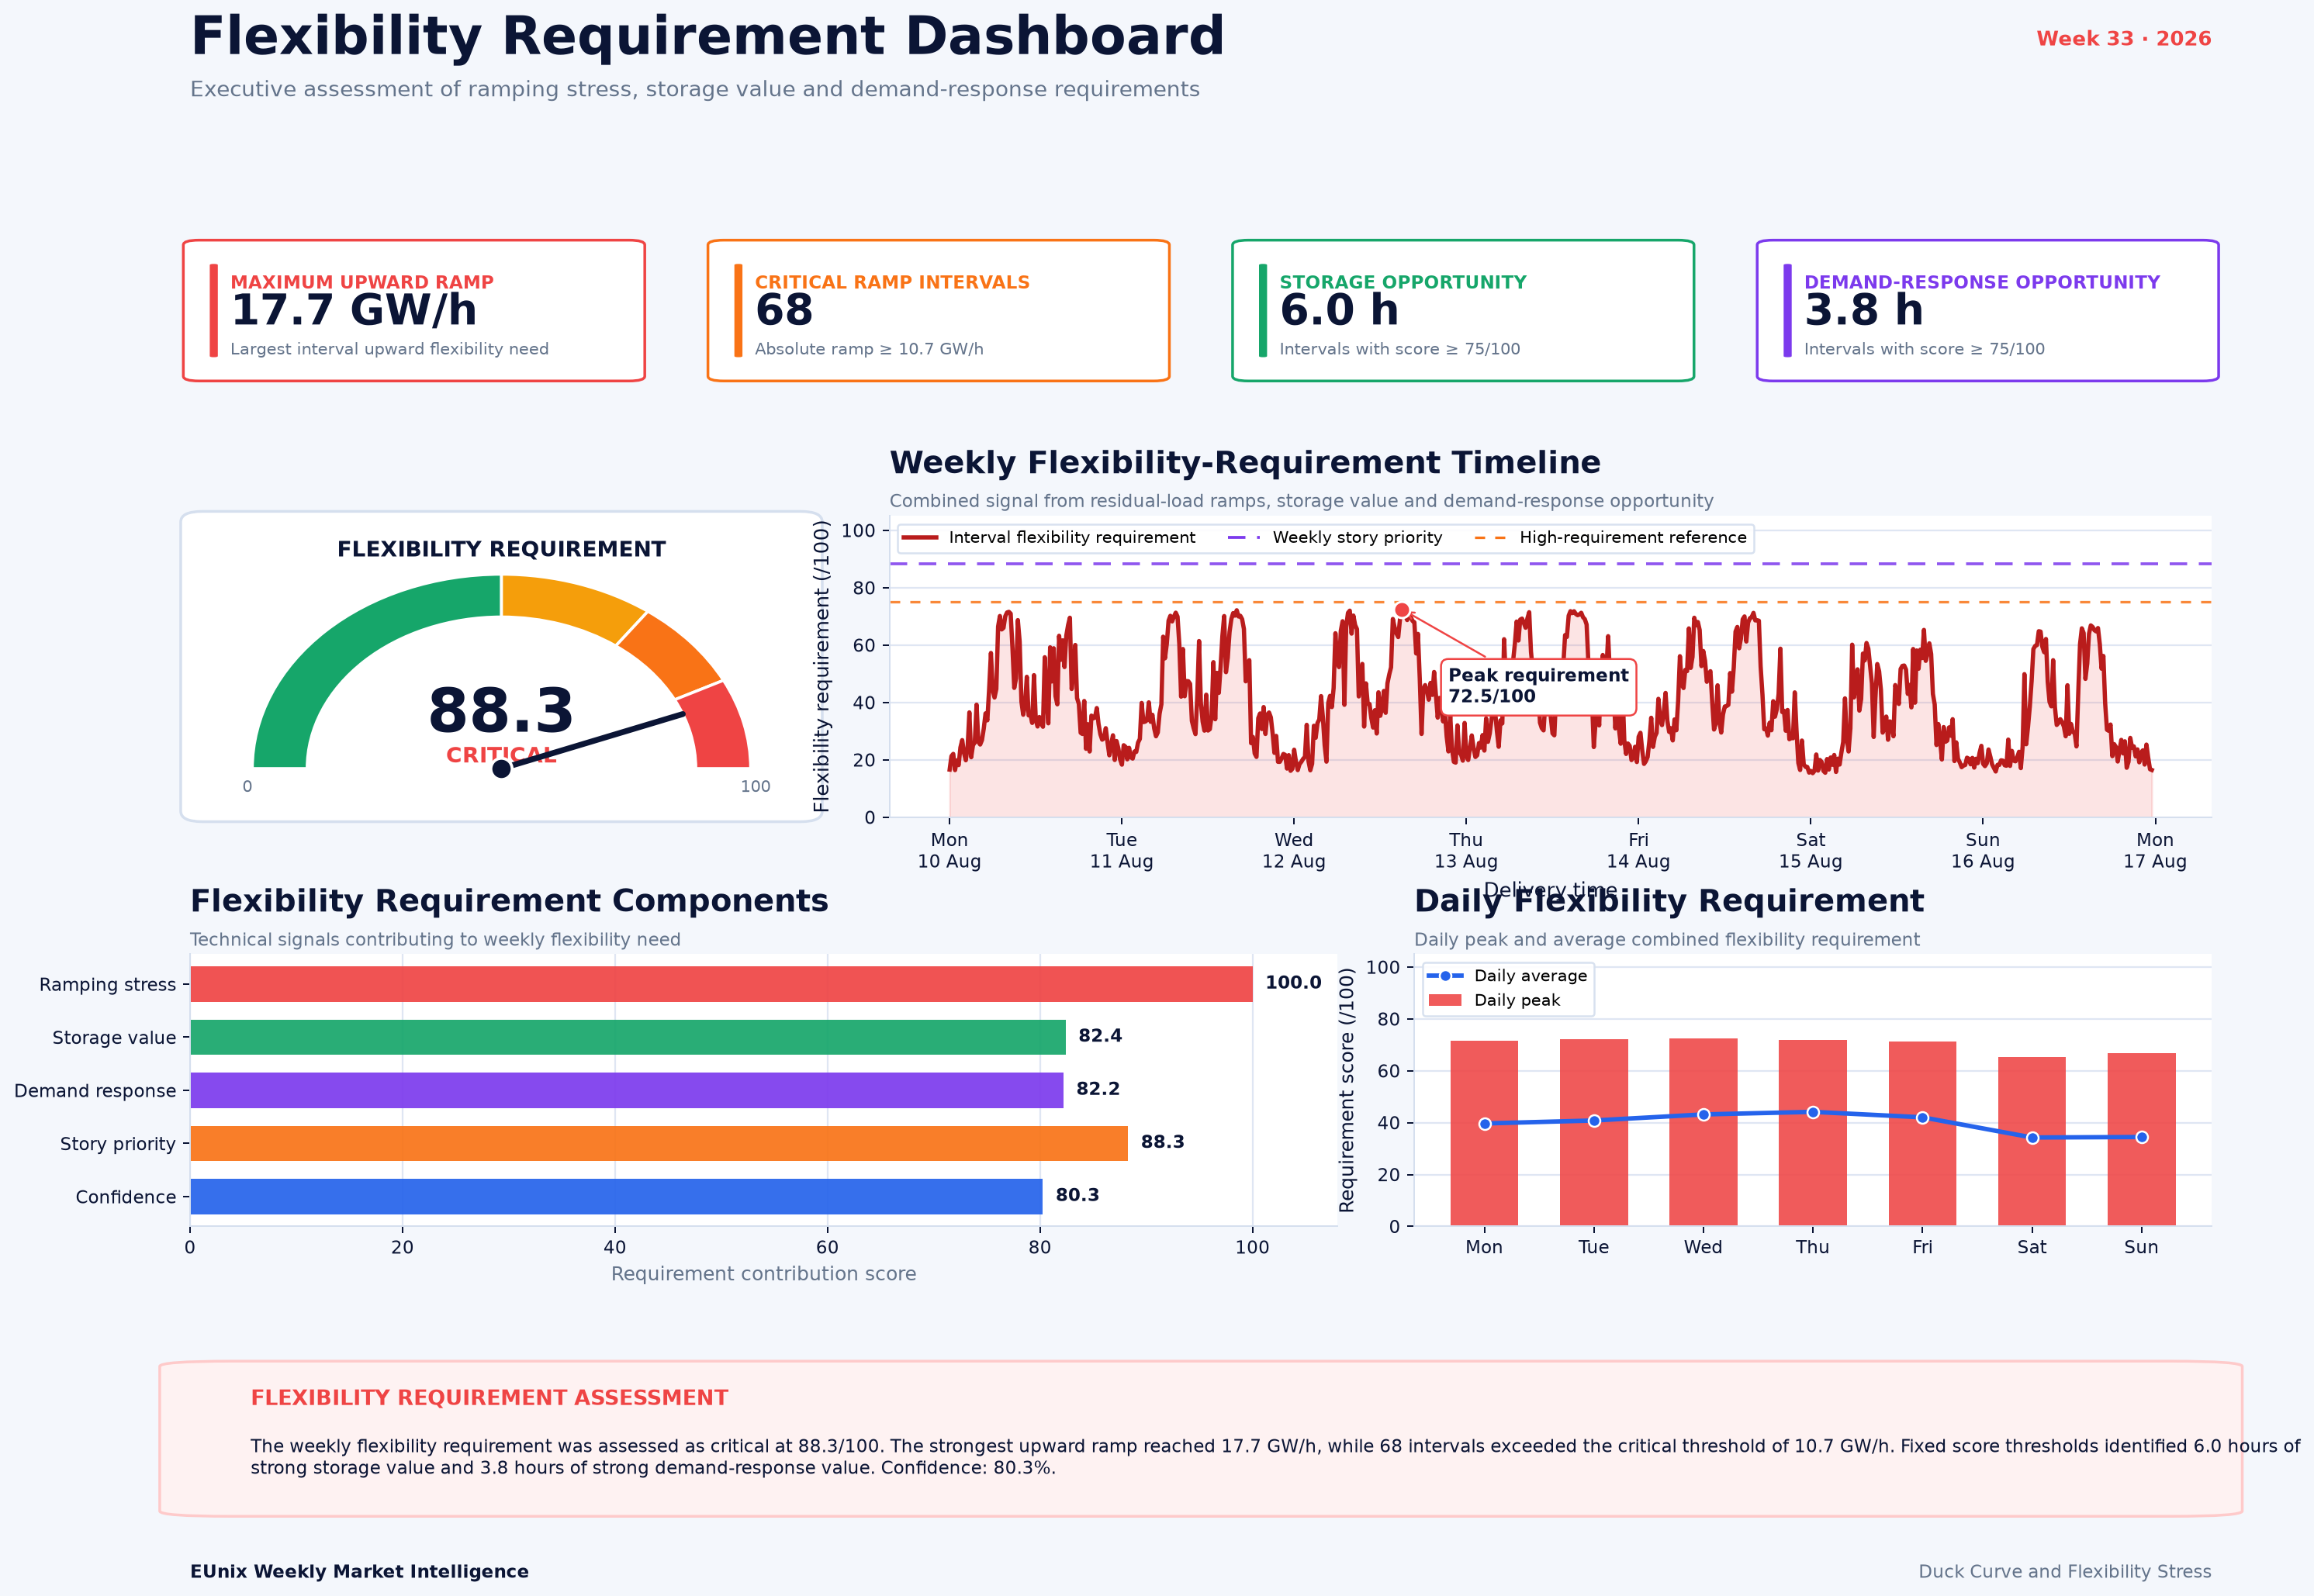Click the '82.4' Storage value label
This screenshot has height=1596, width=2314.
[1100, 1036]
